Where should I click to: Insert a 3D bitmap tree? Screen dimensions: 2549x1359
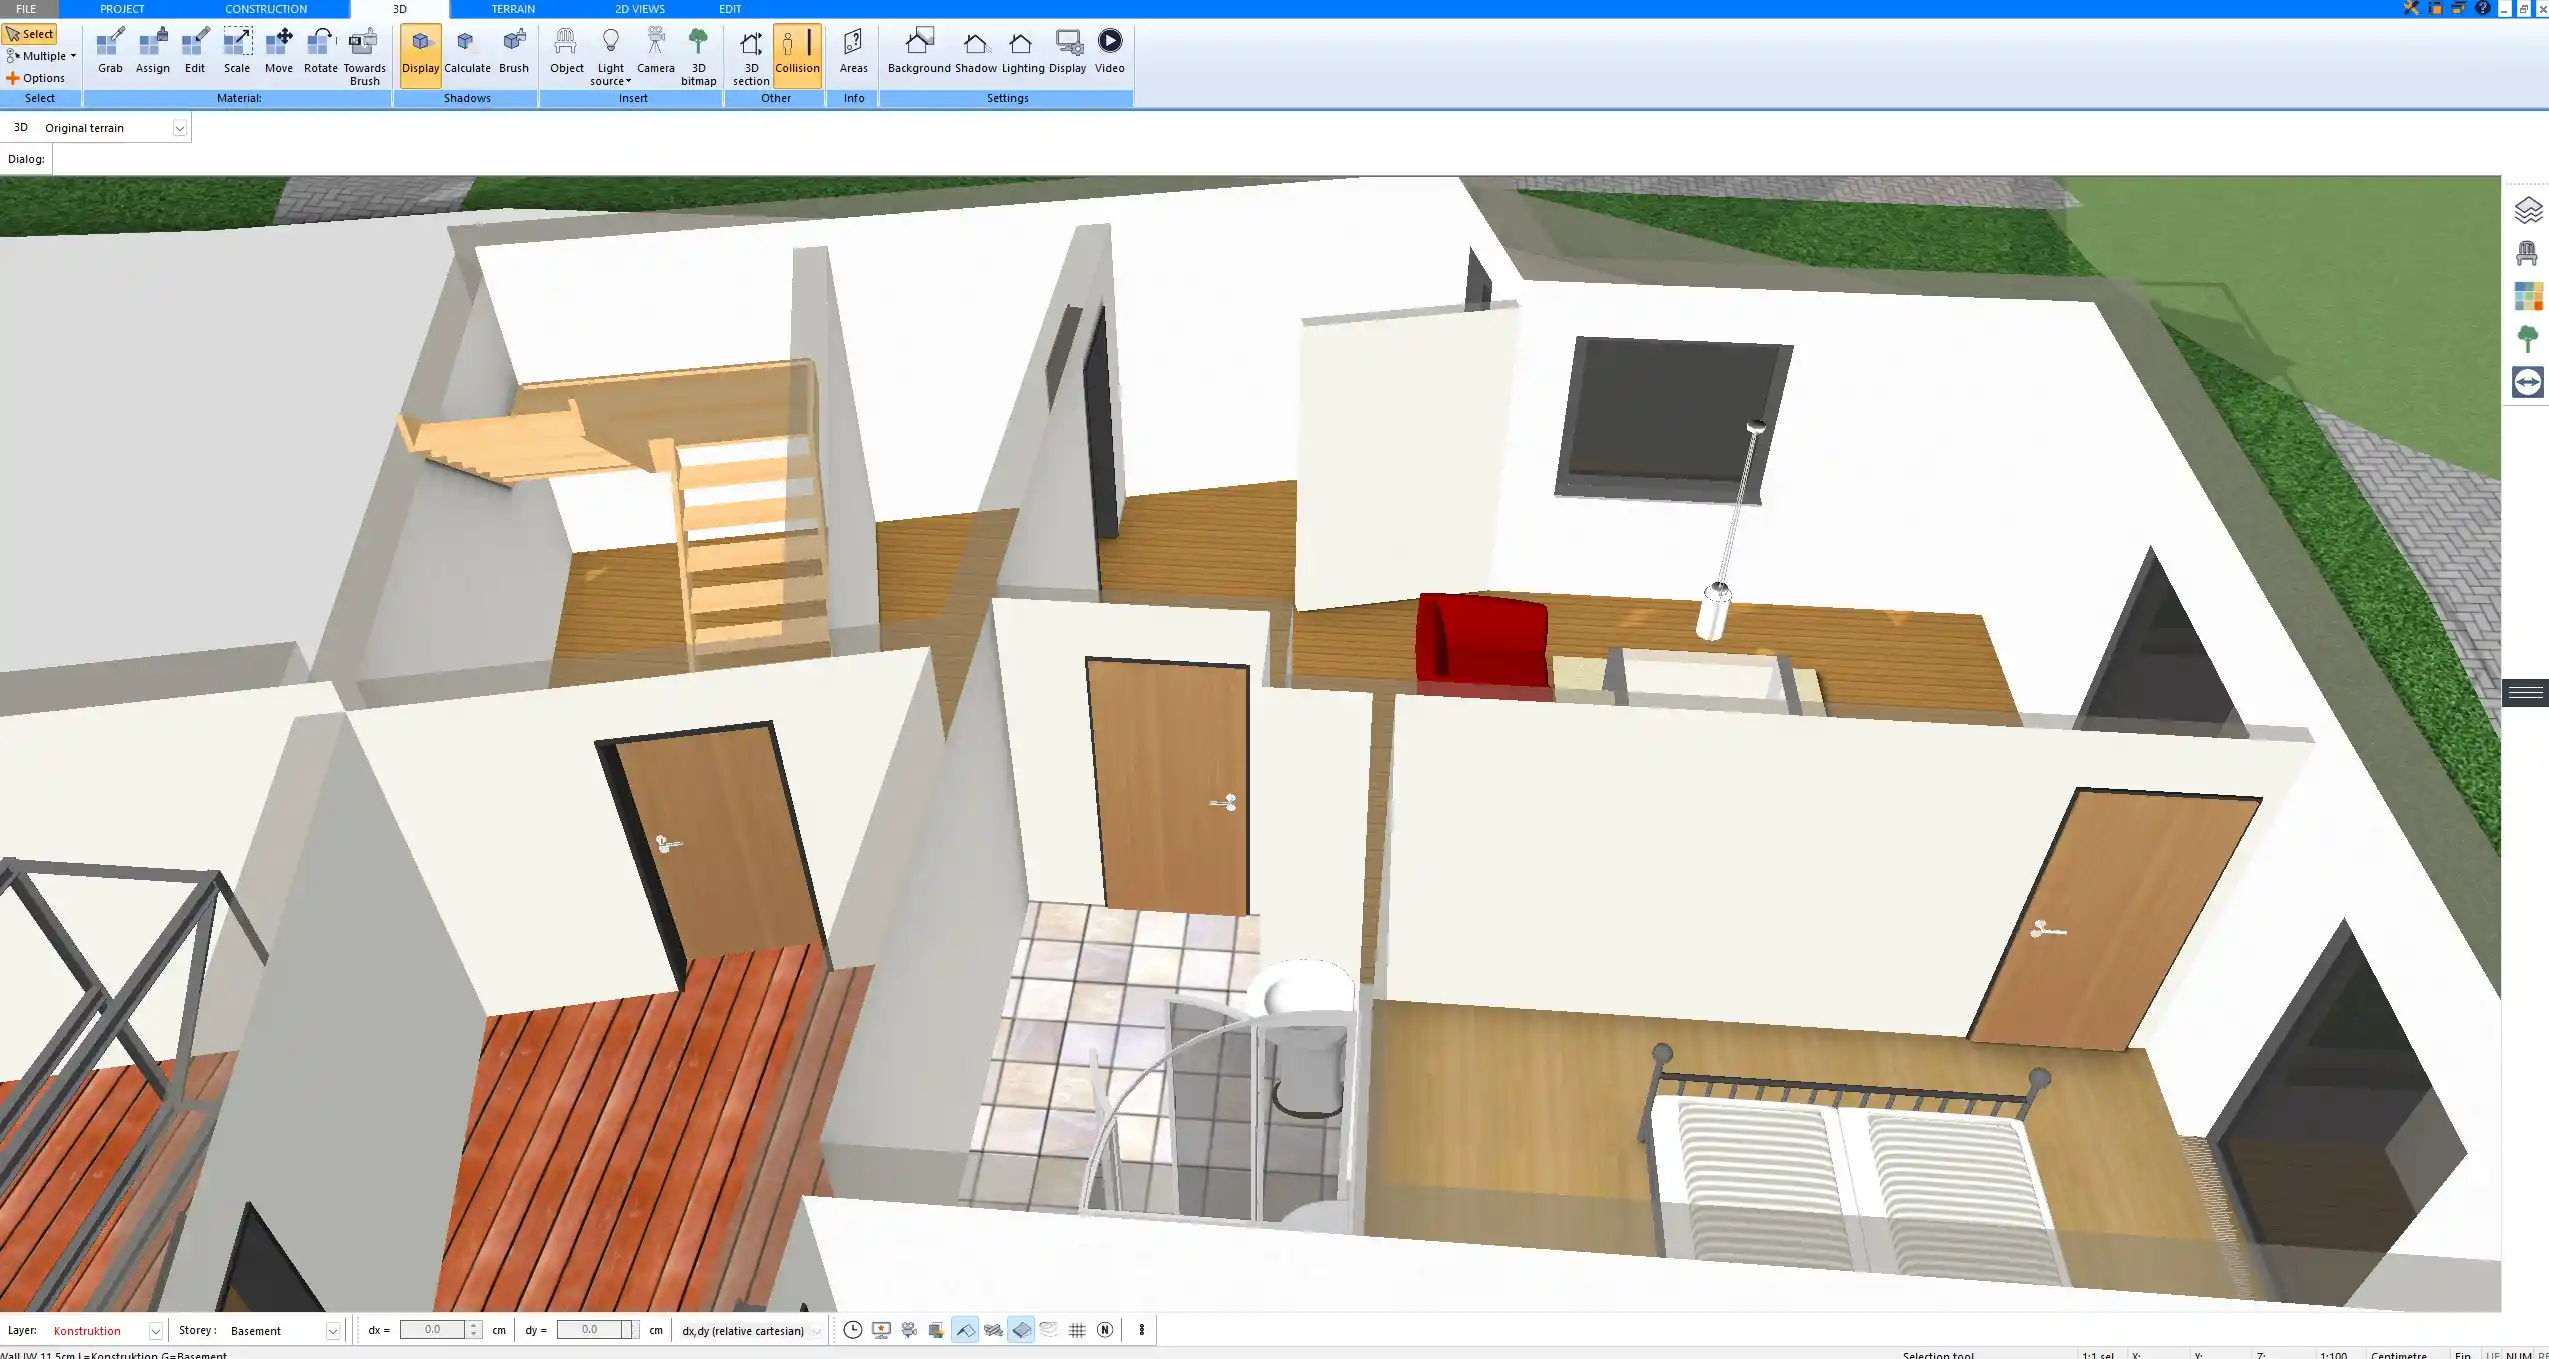tap(698, 57)
